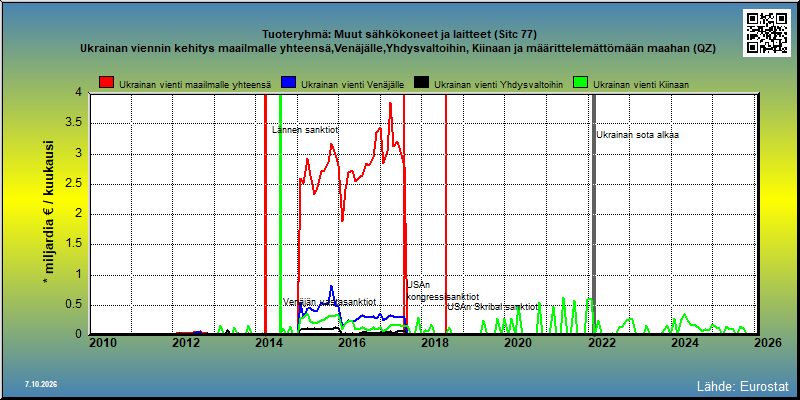Click the QR code in the corner
800x400 pixels.
click(x=766, y=33)
